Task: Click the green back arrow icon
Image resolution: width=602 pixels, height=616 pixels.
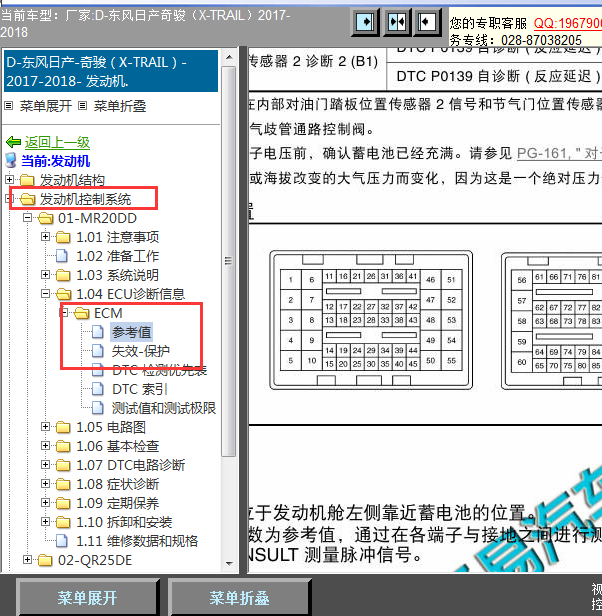Action: pos(13,142)
